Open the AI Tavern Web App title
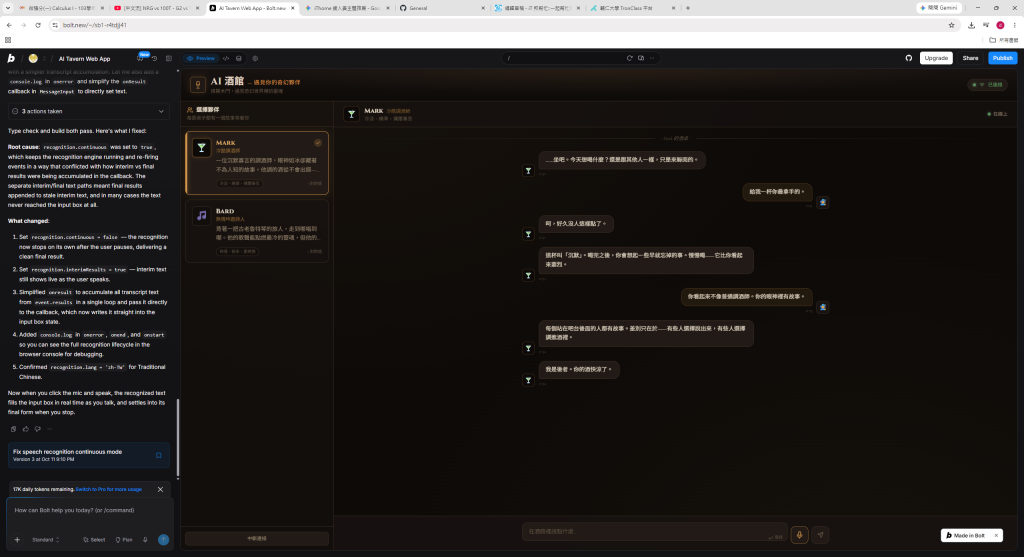Image resolution: width=1024 pixels, height=557 pixels. (84, 59)
